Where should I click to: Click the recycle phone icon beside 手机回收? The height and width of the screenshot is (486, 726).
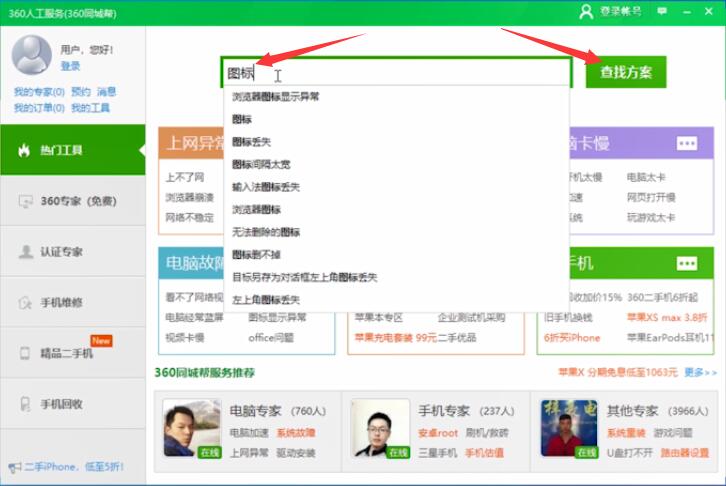pyautogui.click(x=25, y=404)
